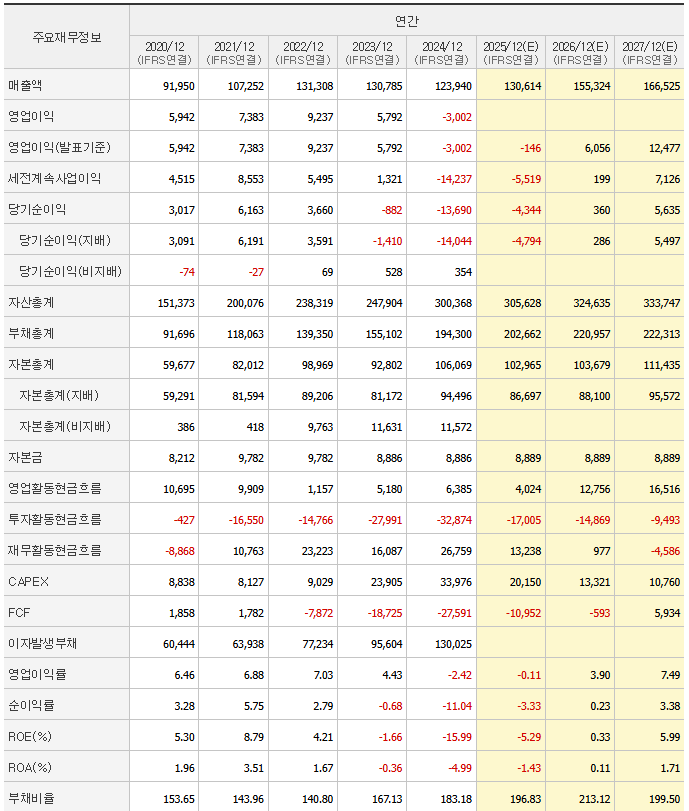Select the FCF row label
The height and width of the screenshot is (811, 689).
[19, 613]
